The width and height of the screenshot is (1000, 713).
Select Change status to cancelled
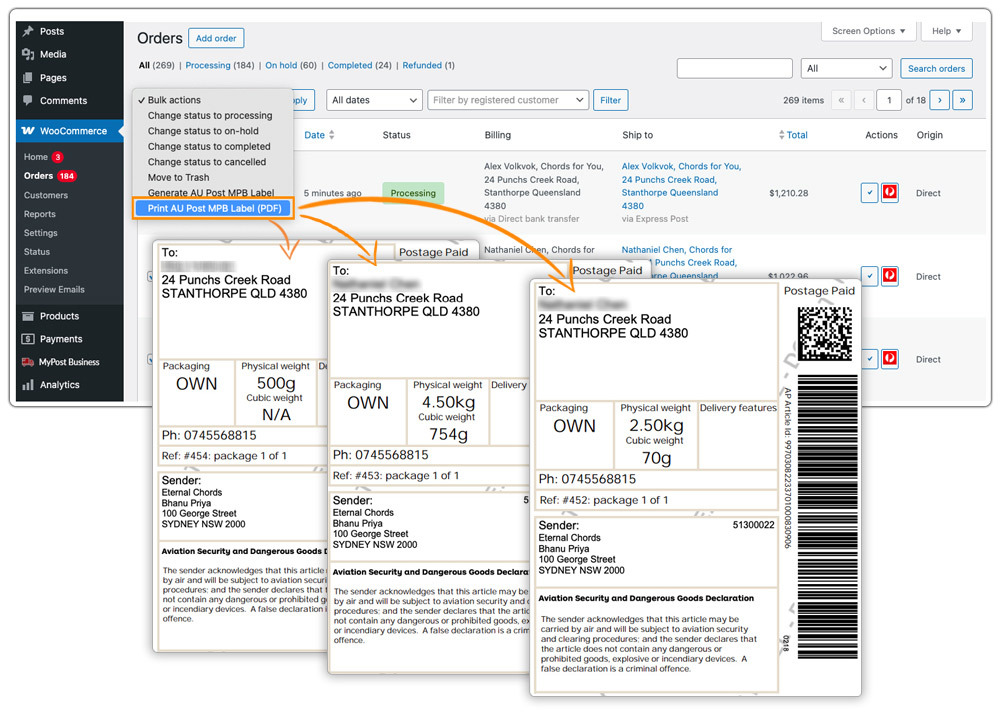click(x=207, y=162)
